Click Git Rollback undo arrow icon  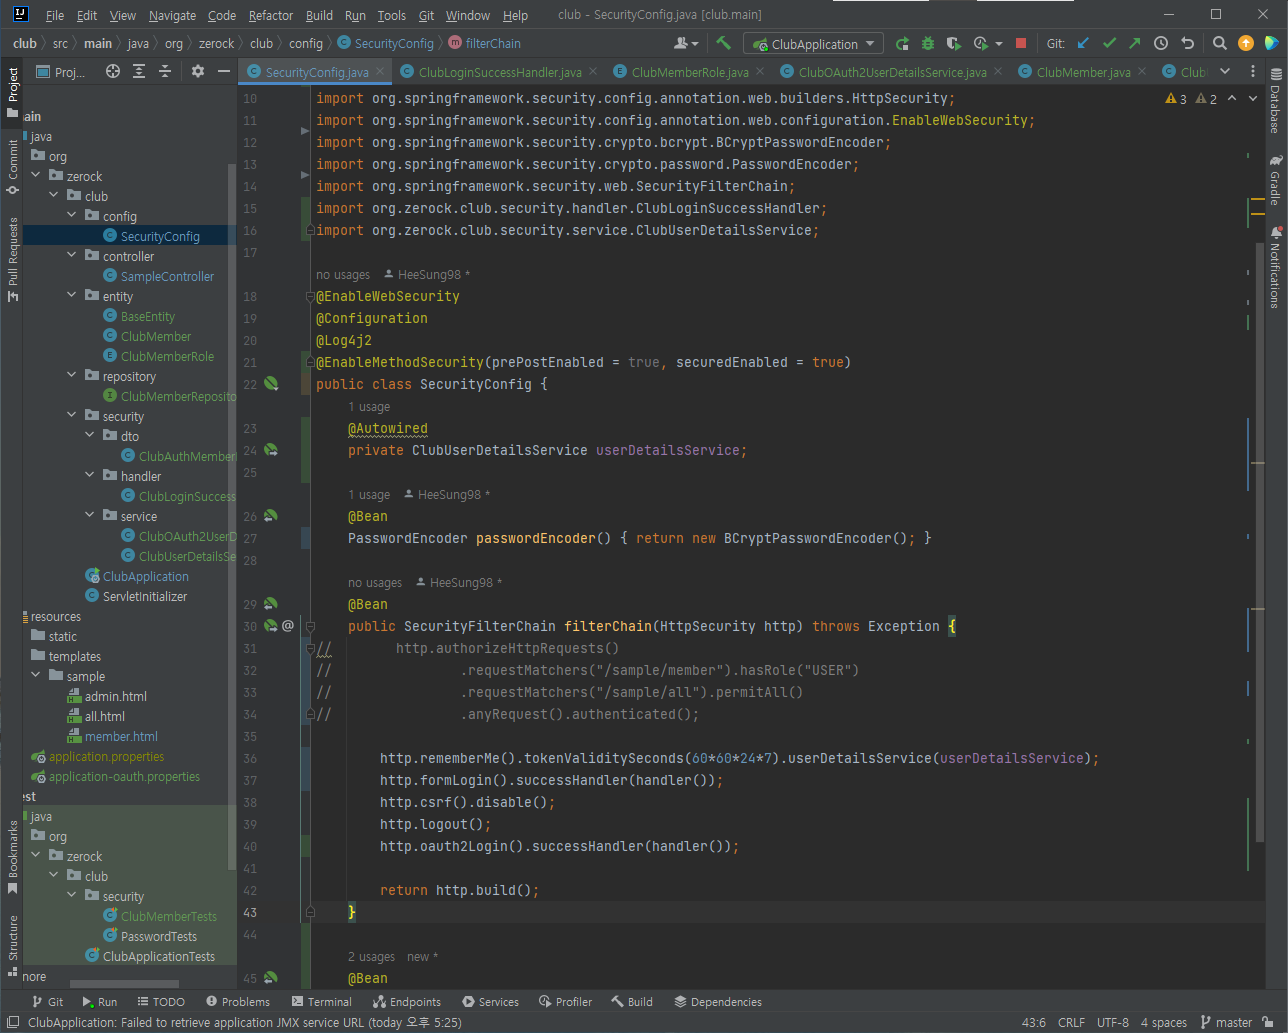1187,43
